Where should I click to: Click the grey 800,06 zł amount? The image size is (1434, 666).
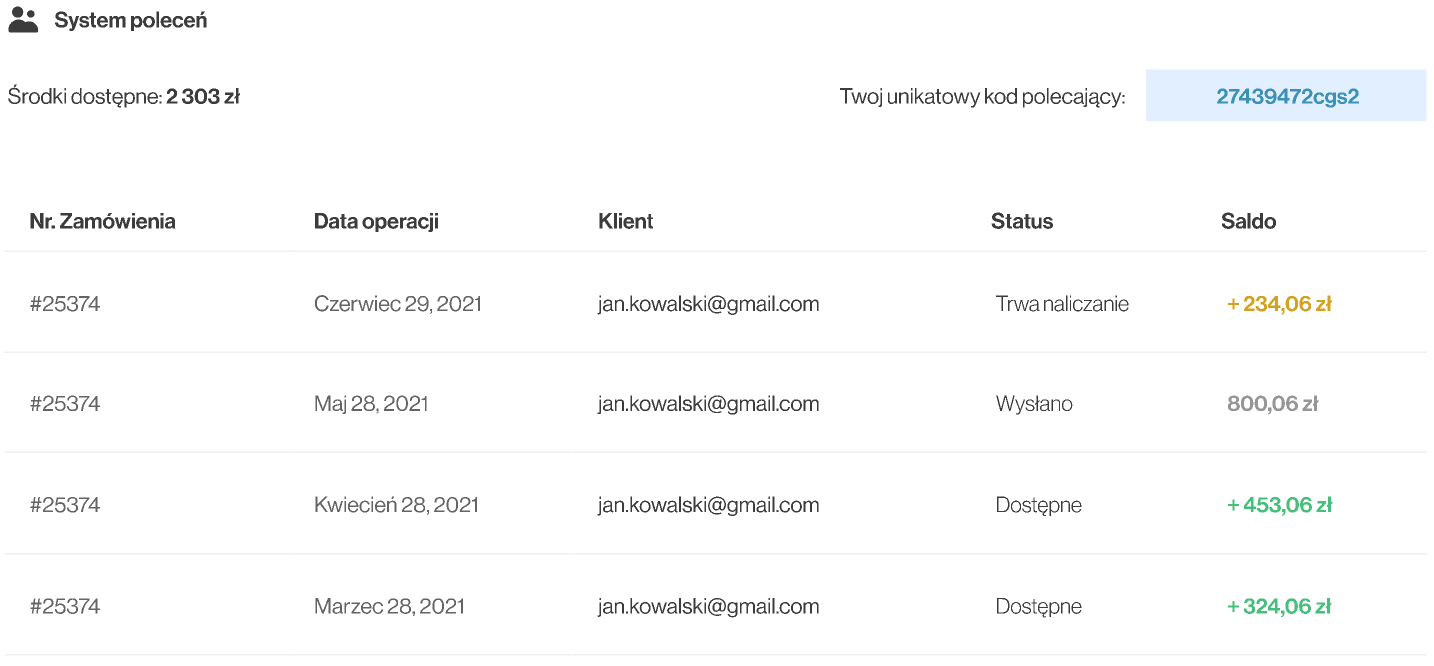[1272, 404]
